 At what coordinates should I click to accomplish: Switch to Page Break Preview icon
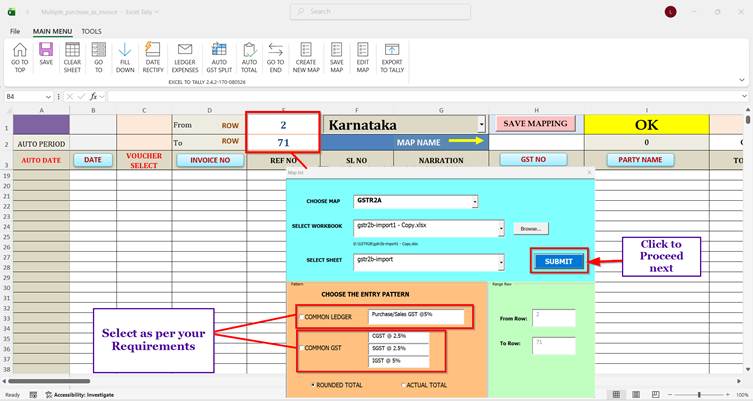point(655,395)
